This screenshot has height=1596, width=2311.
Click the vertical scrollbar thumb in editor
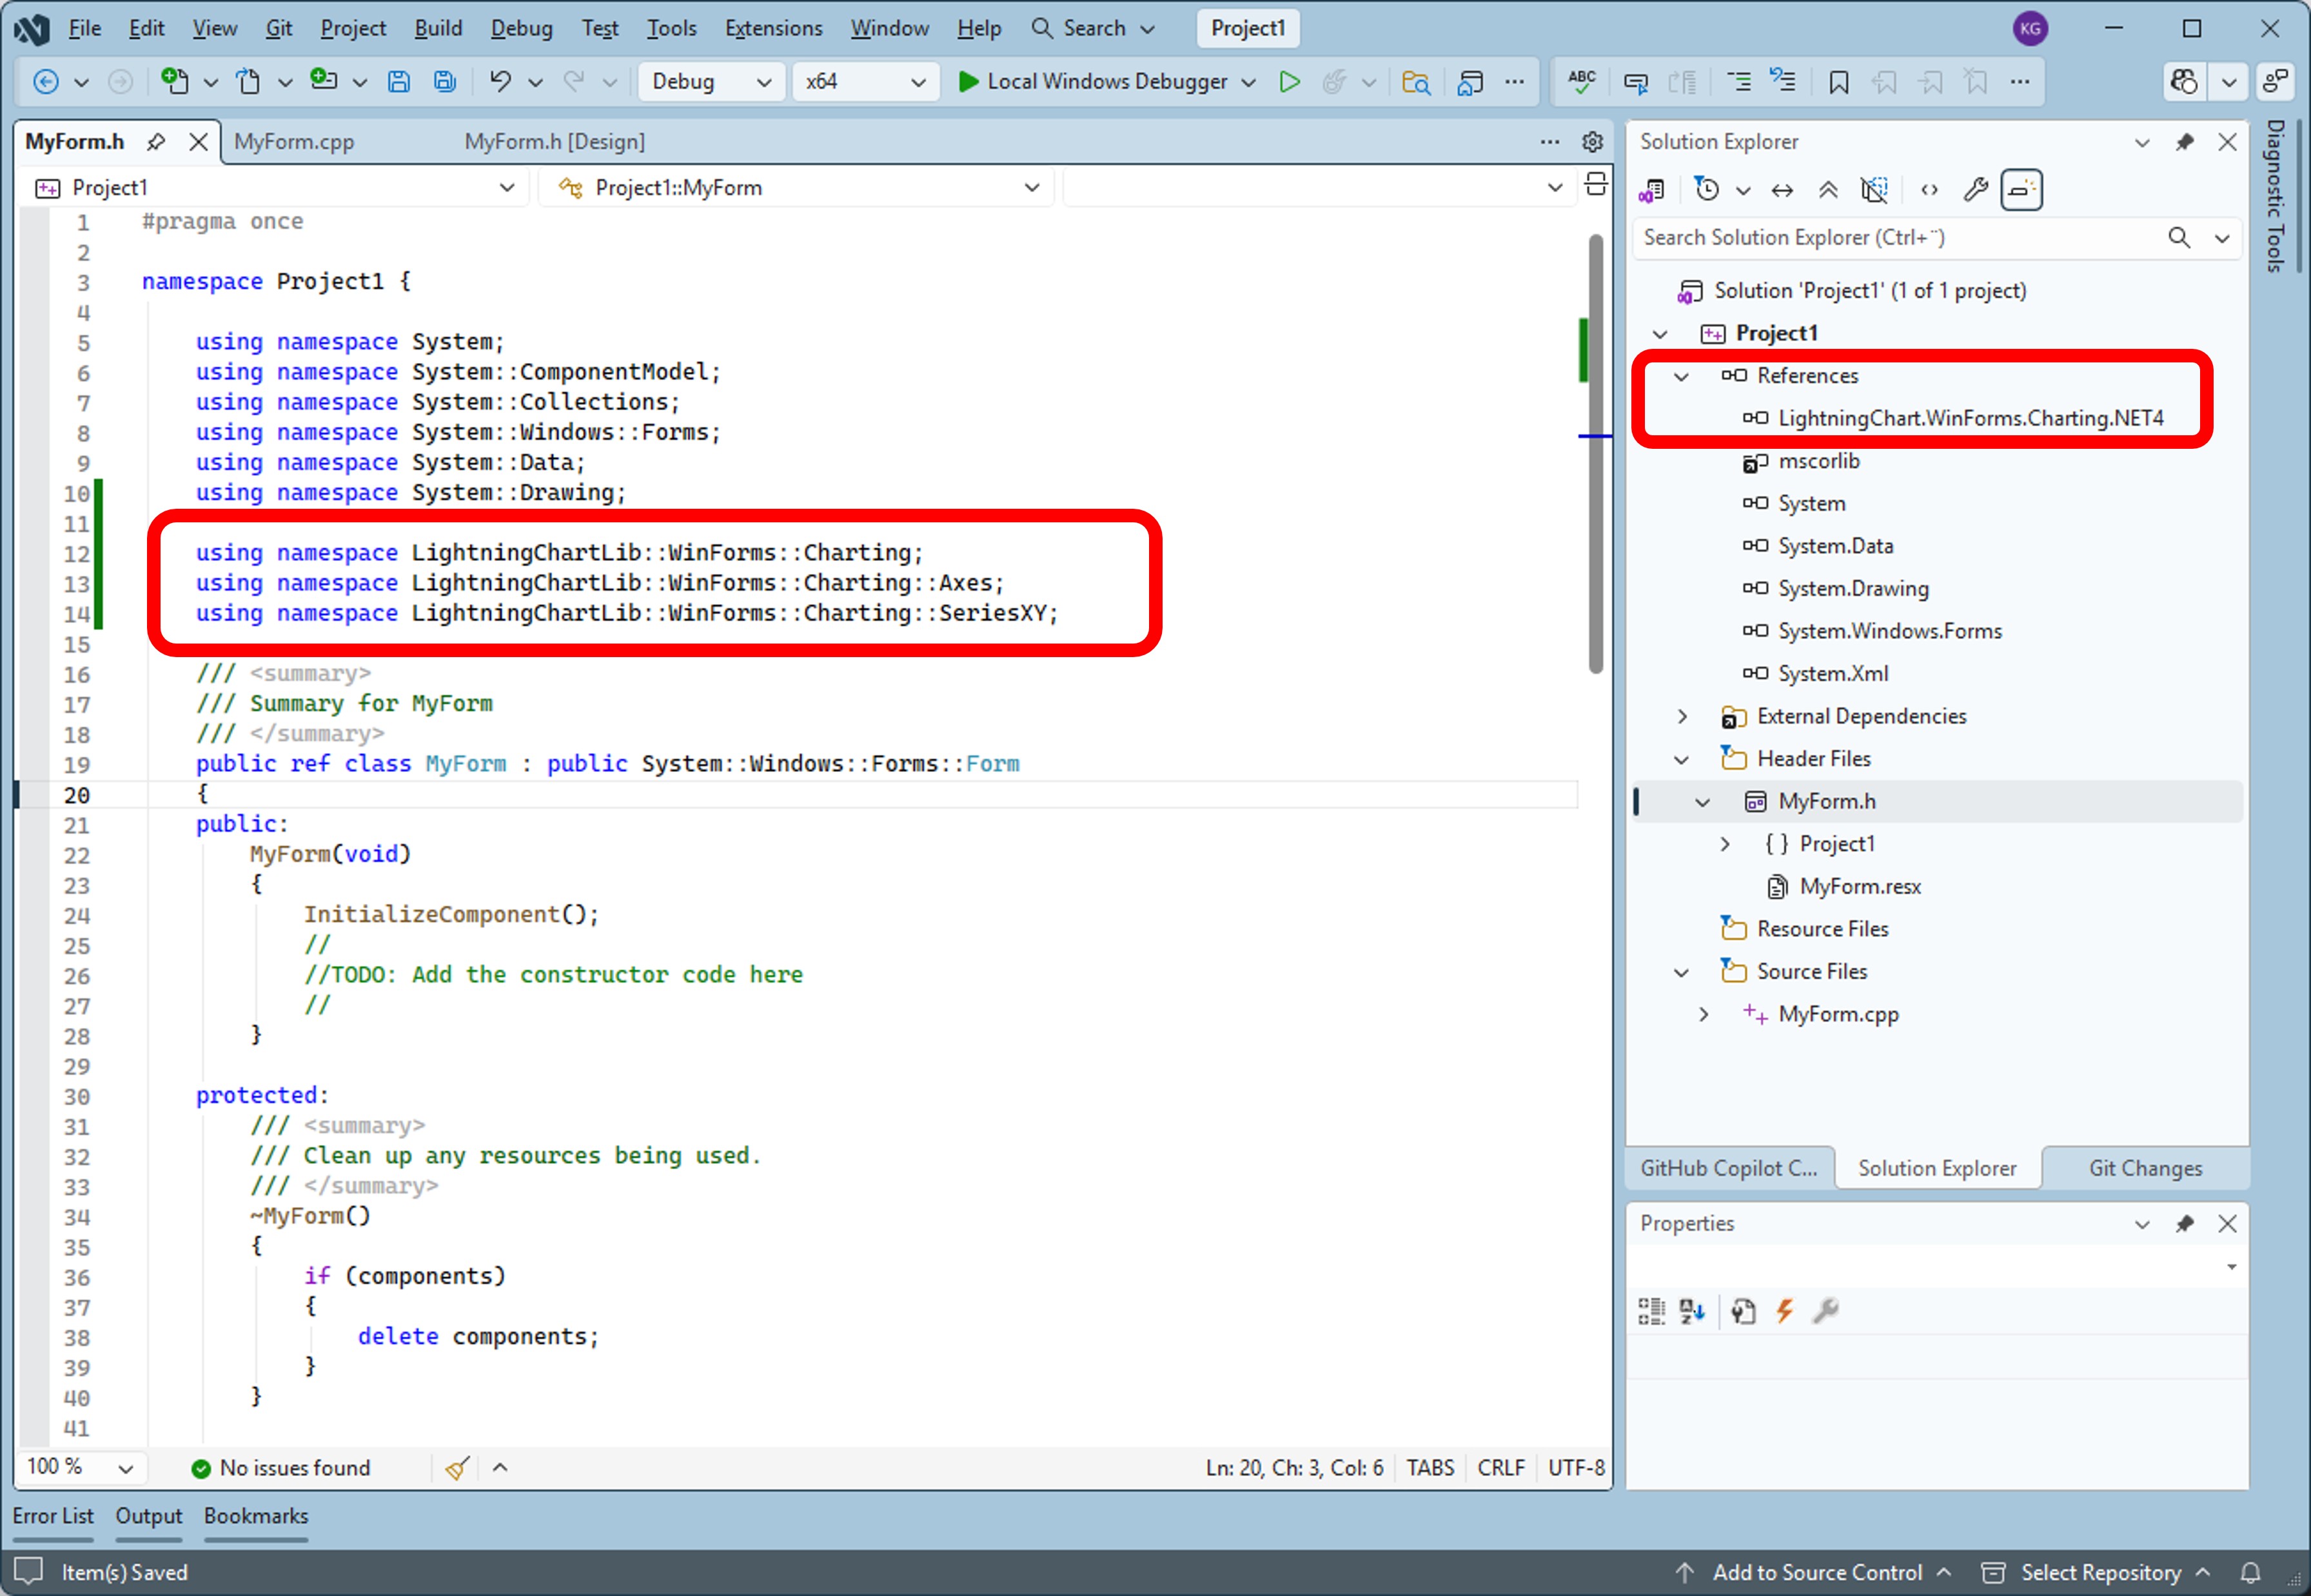click(1596, 453)
